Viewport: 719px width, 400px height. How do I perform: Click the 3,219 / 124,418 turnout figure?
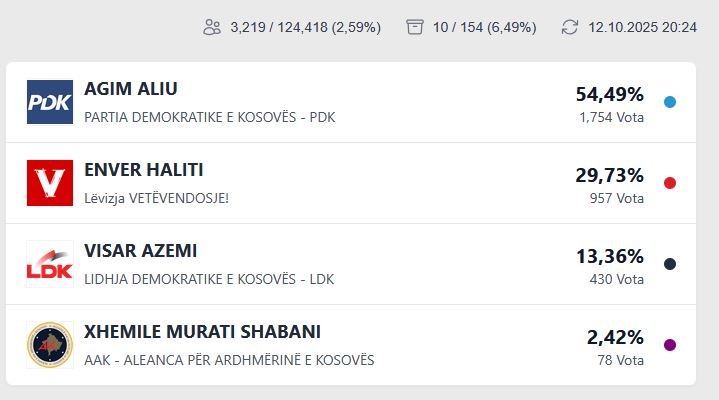(x=305, y=27)
